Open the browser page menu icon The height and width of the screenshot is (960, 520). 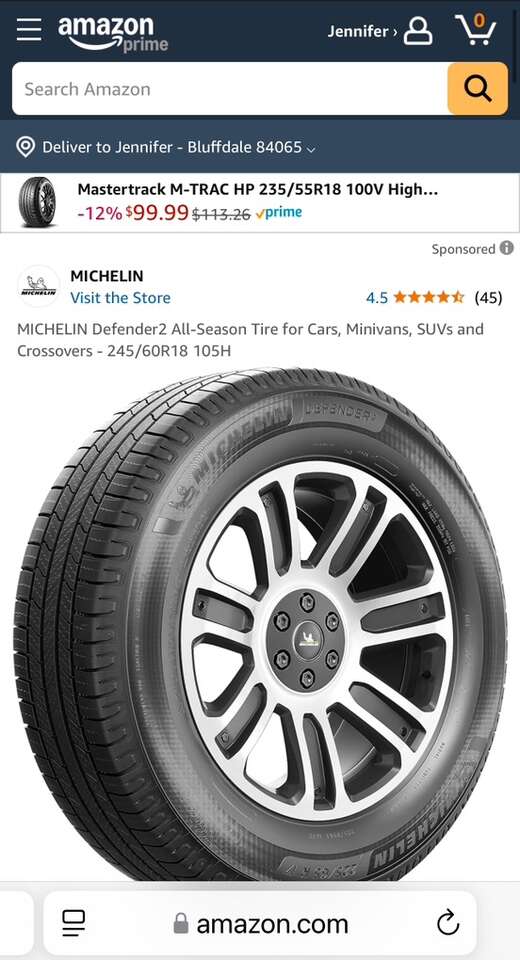click(73, 923)
